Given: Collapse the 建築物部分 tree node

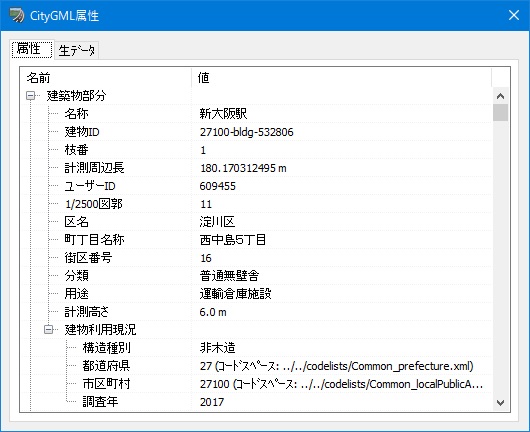Looking at the screenshot, I should 30,96.
